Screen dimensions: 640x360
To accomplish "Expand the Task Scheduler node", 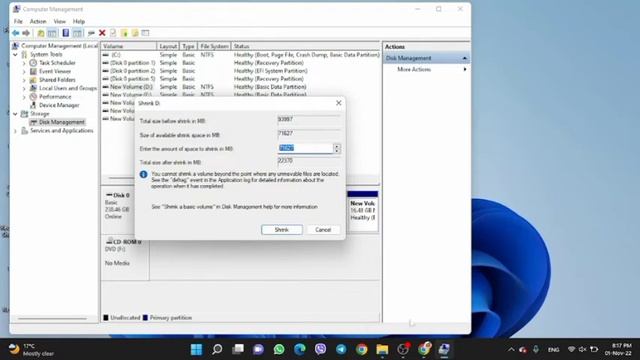I will (24, 63).
